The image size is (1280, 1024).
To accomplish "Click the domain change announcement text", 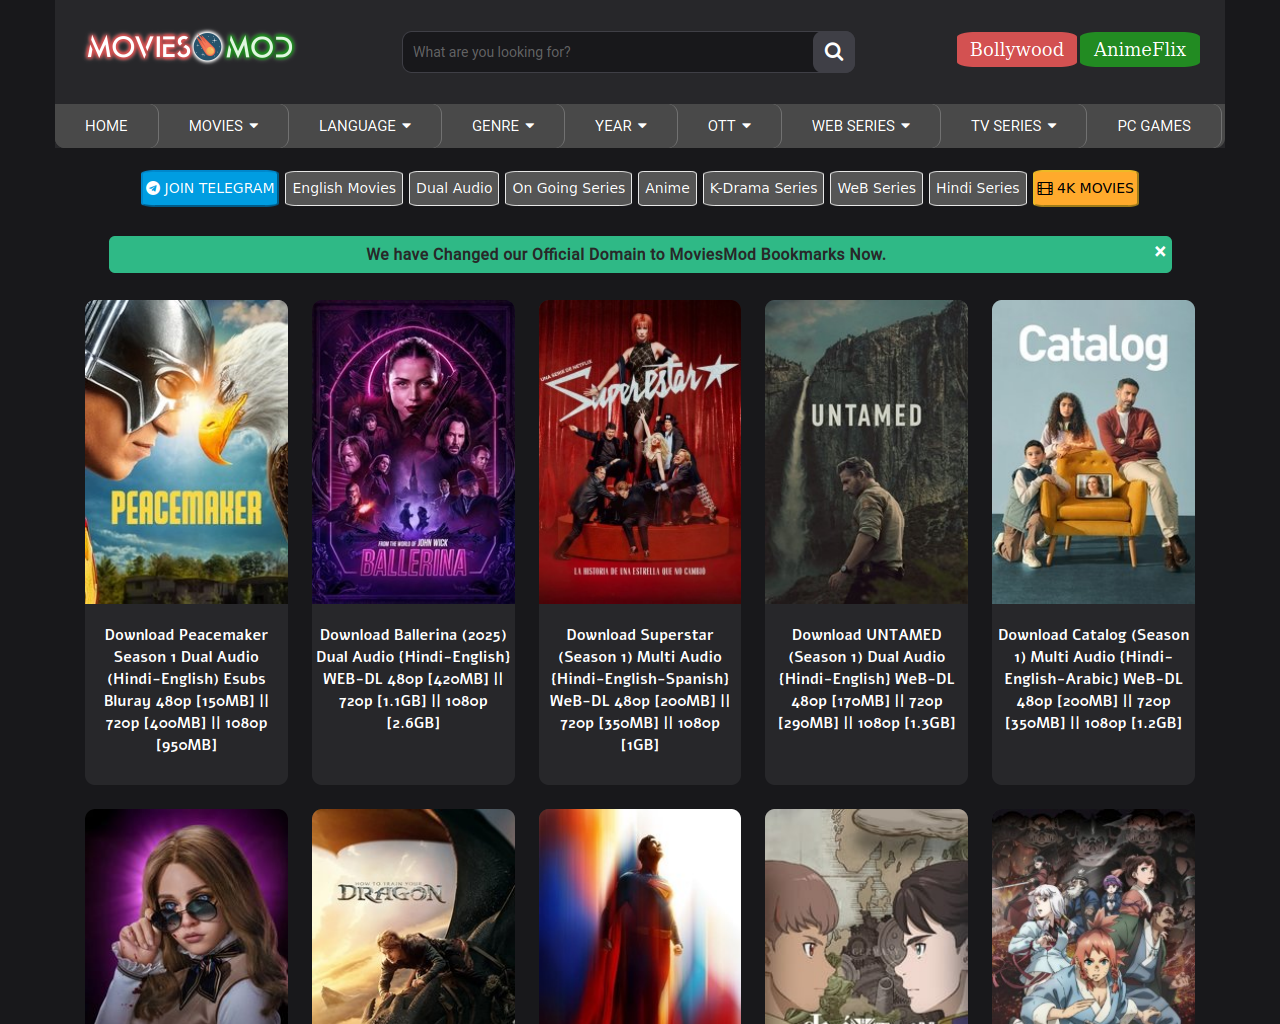I will click(x=626, y=254).
